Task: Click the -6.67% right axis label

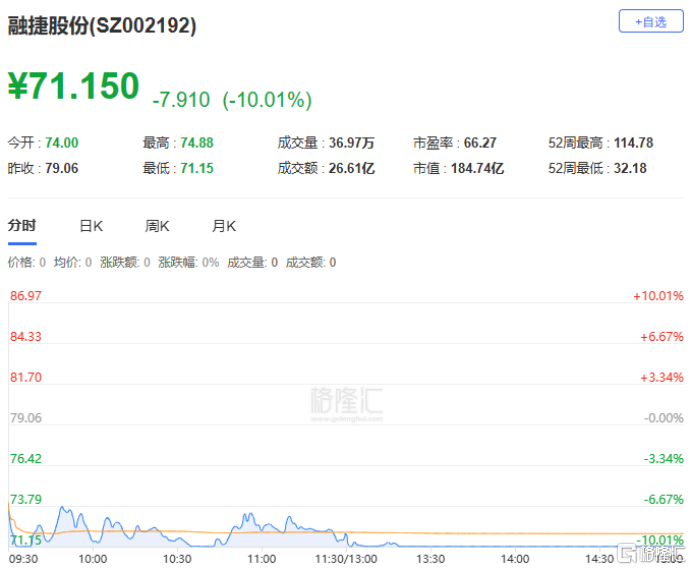Action: pyautogui.click(x=663, y=499)
